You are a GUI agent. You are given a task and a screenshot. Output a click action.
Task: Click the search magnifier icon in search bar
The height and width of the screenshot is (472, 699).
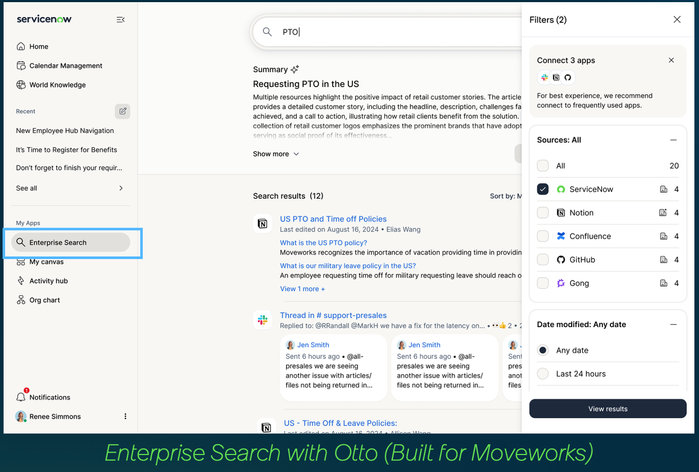coord(267,32)
